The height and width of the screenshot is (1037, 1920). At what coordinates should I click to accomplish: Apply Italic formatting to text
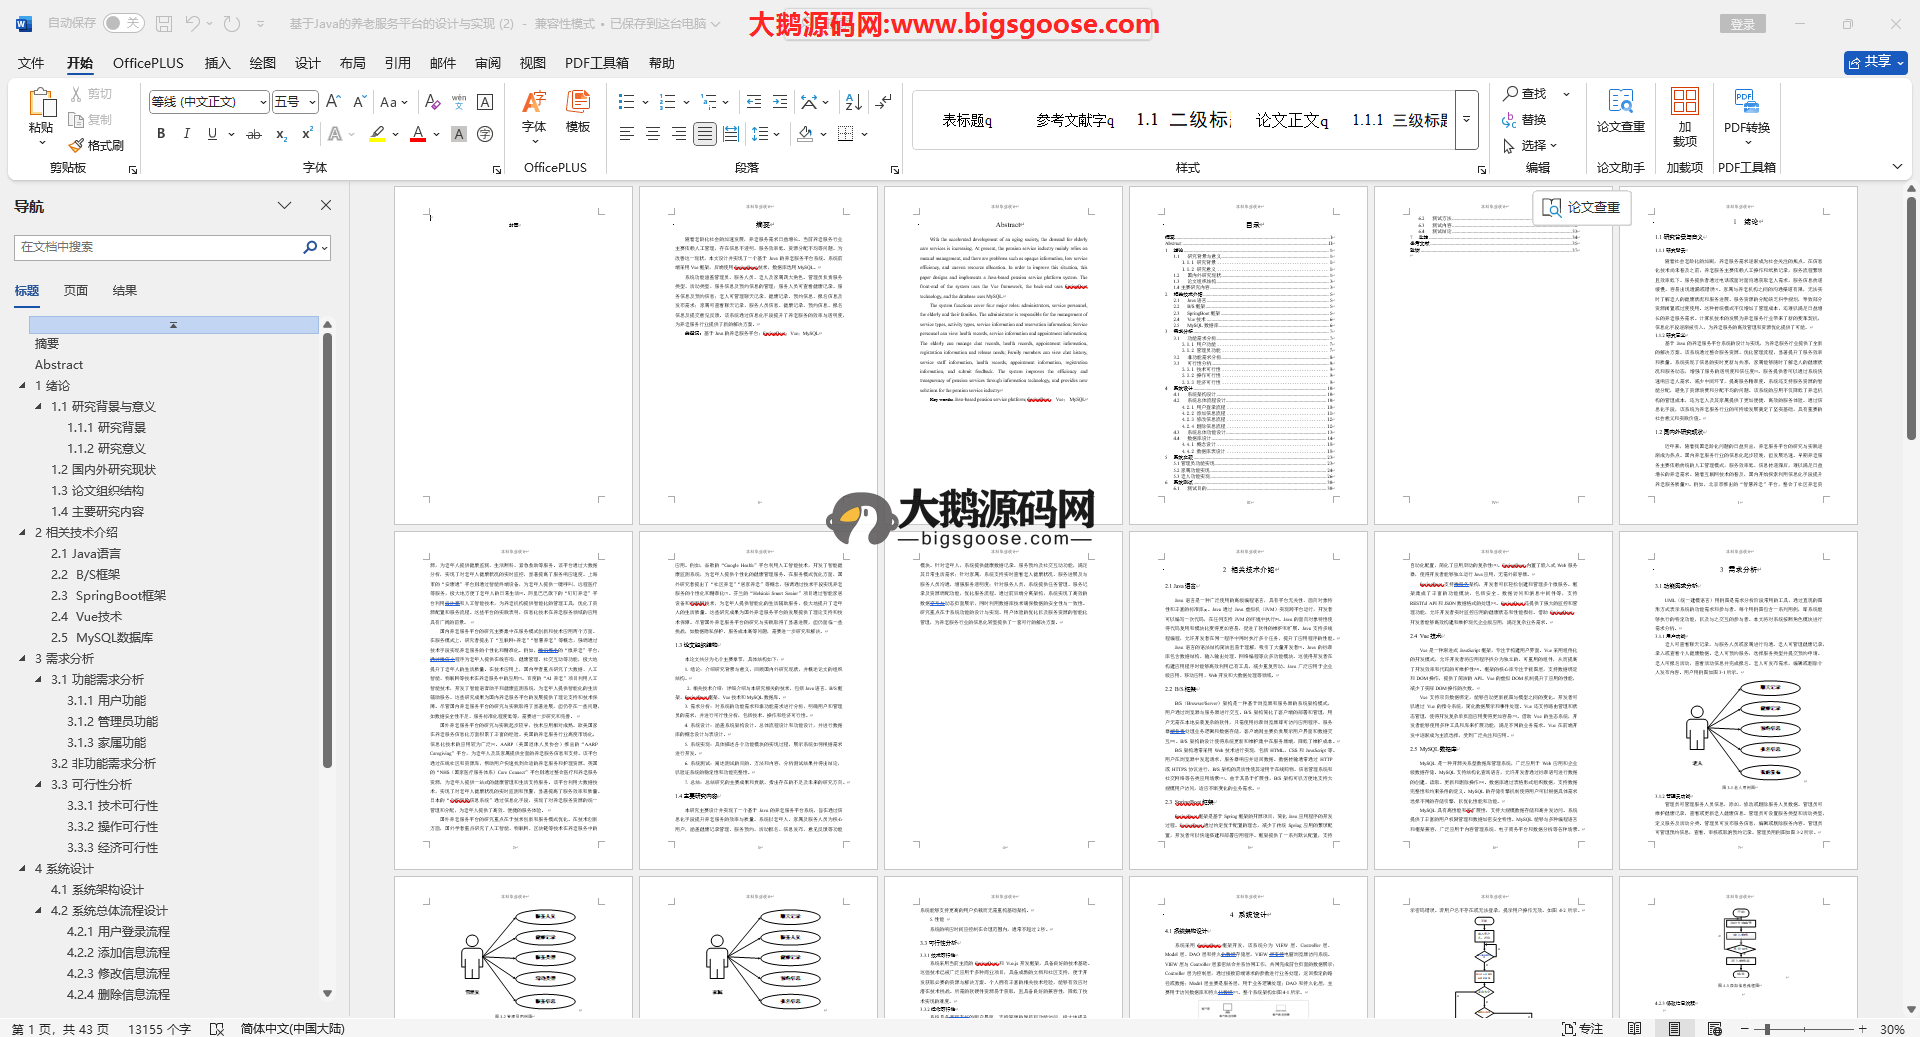coord(186,134)
